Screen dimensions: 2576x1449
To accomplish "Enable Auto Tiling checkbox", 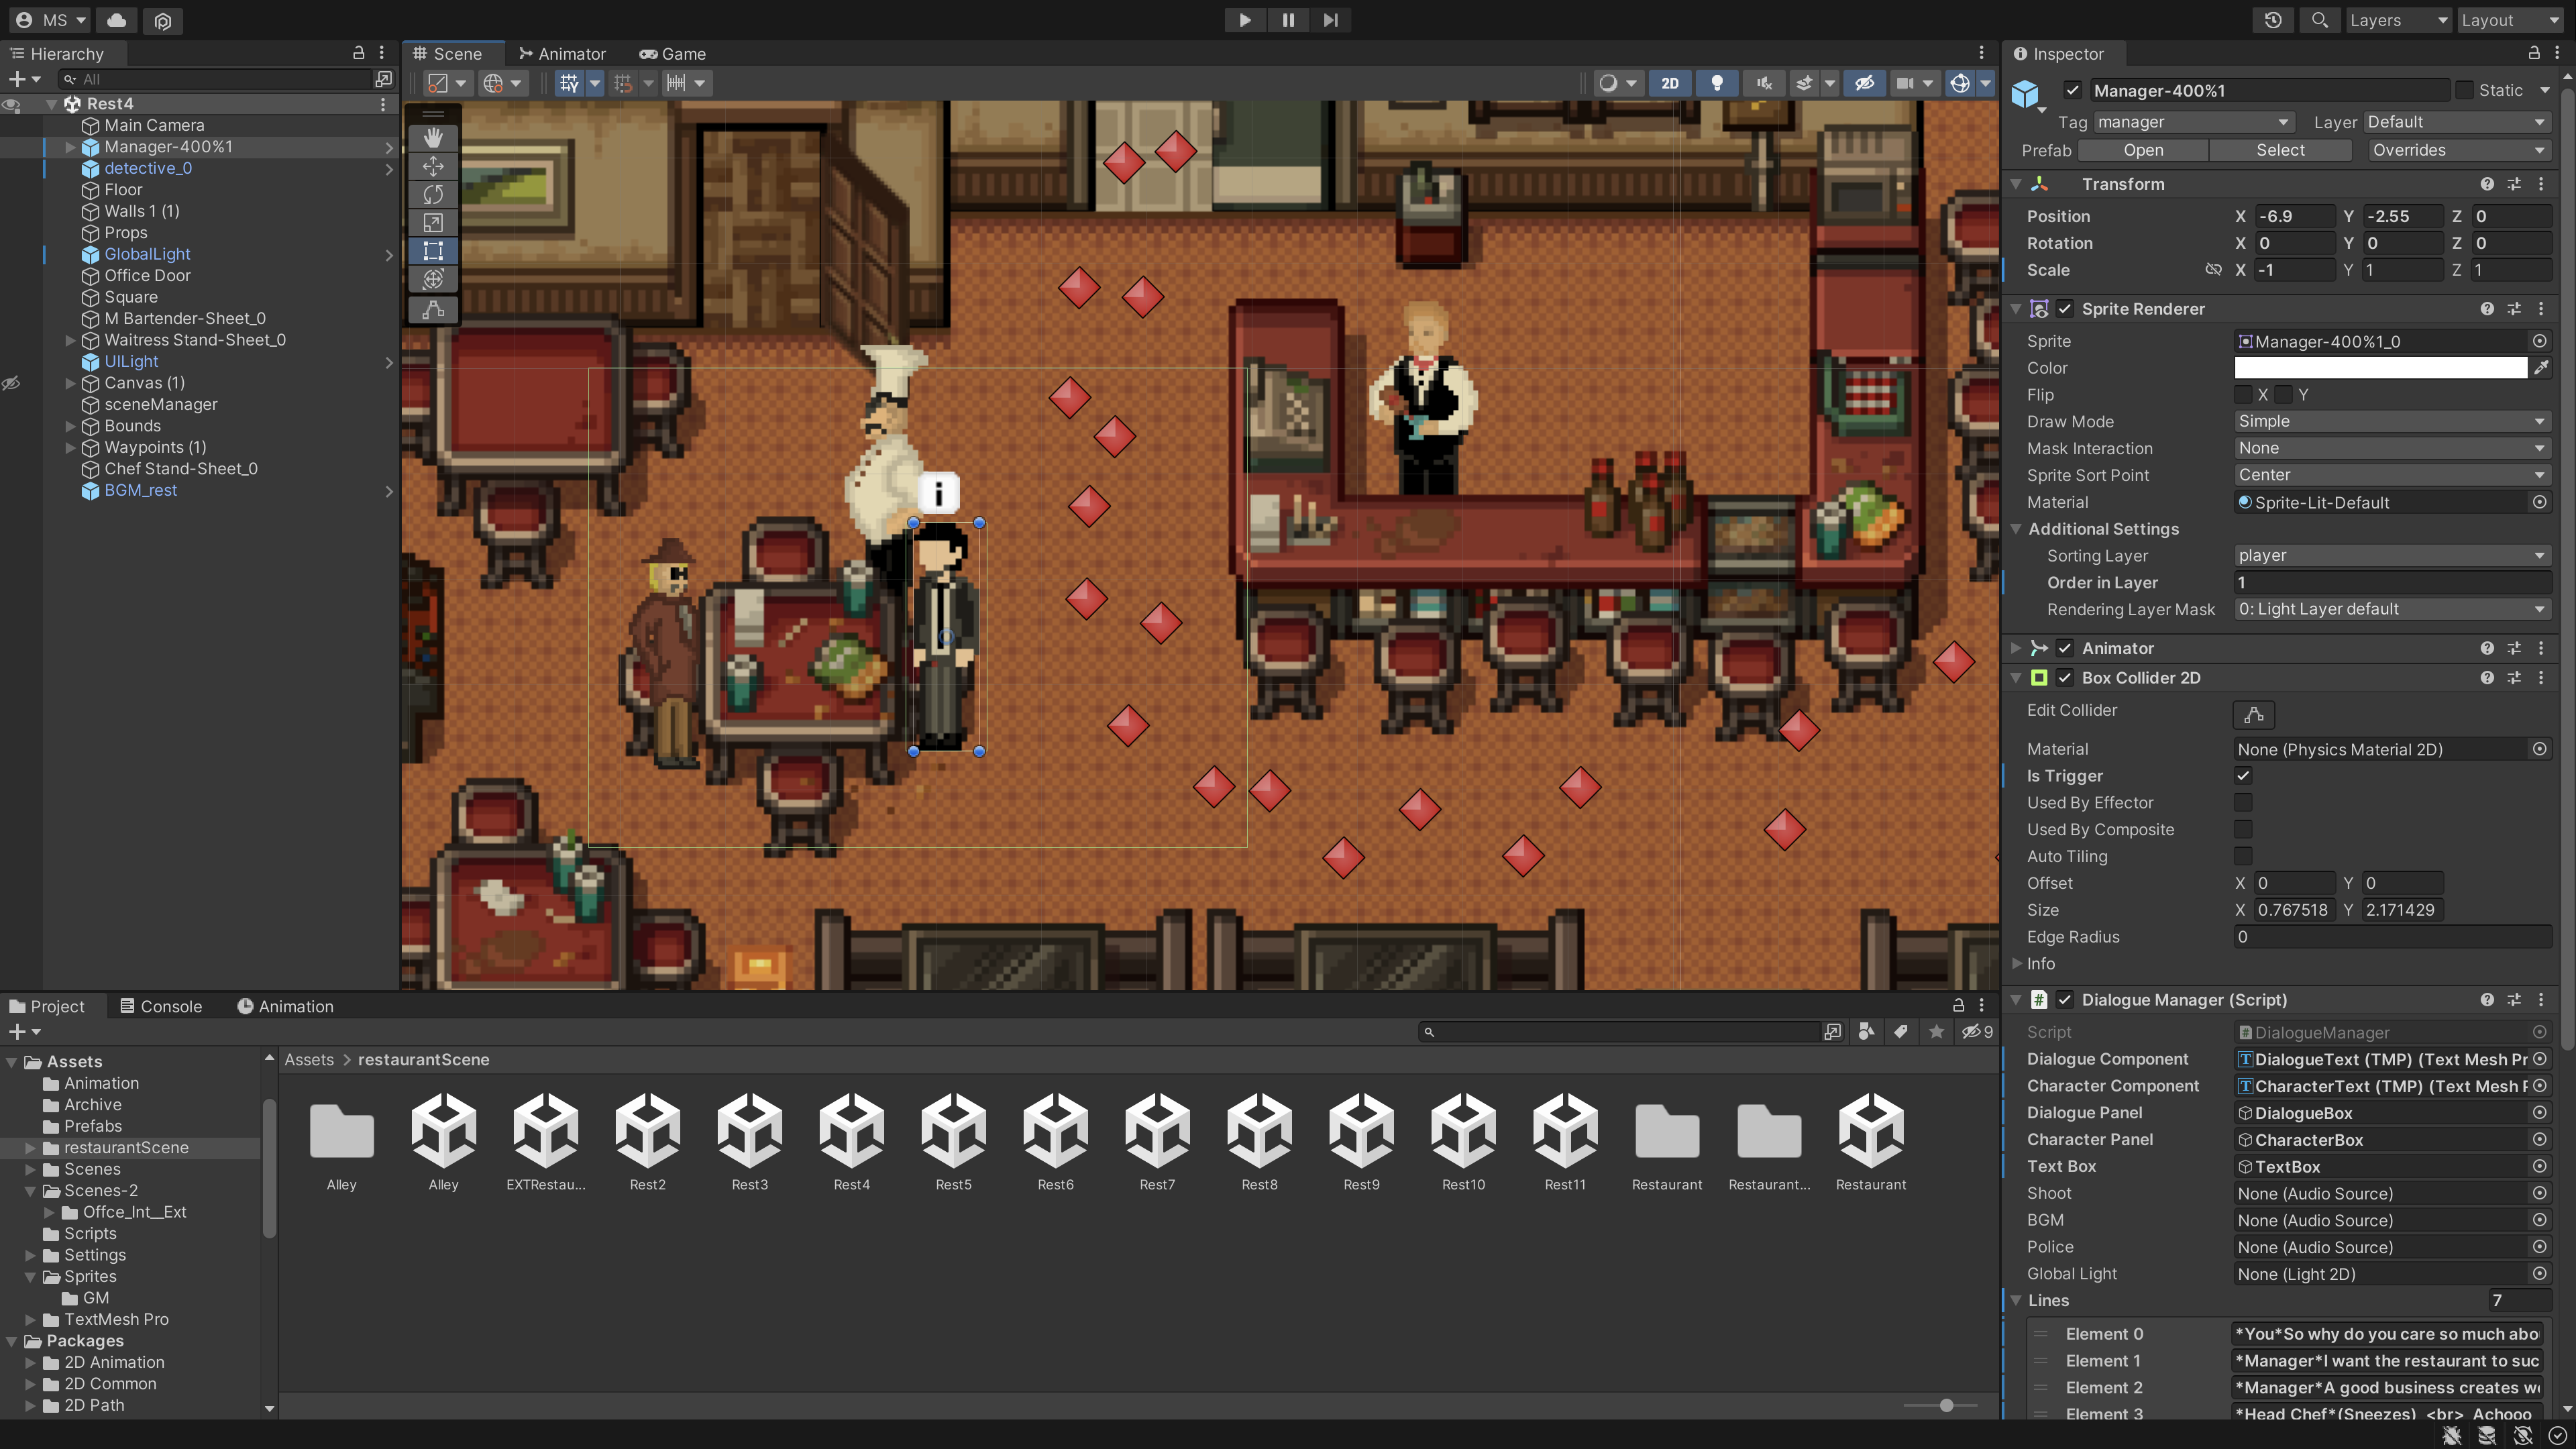I will coord(2244,857).
